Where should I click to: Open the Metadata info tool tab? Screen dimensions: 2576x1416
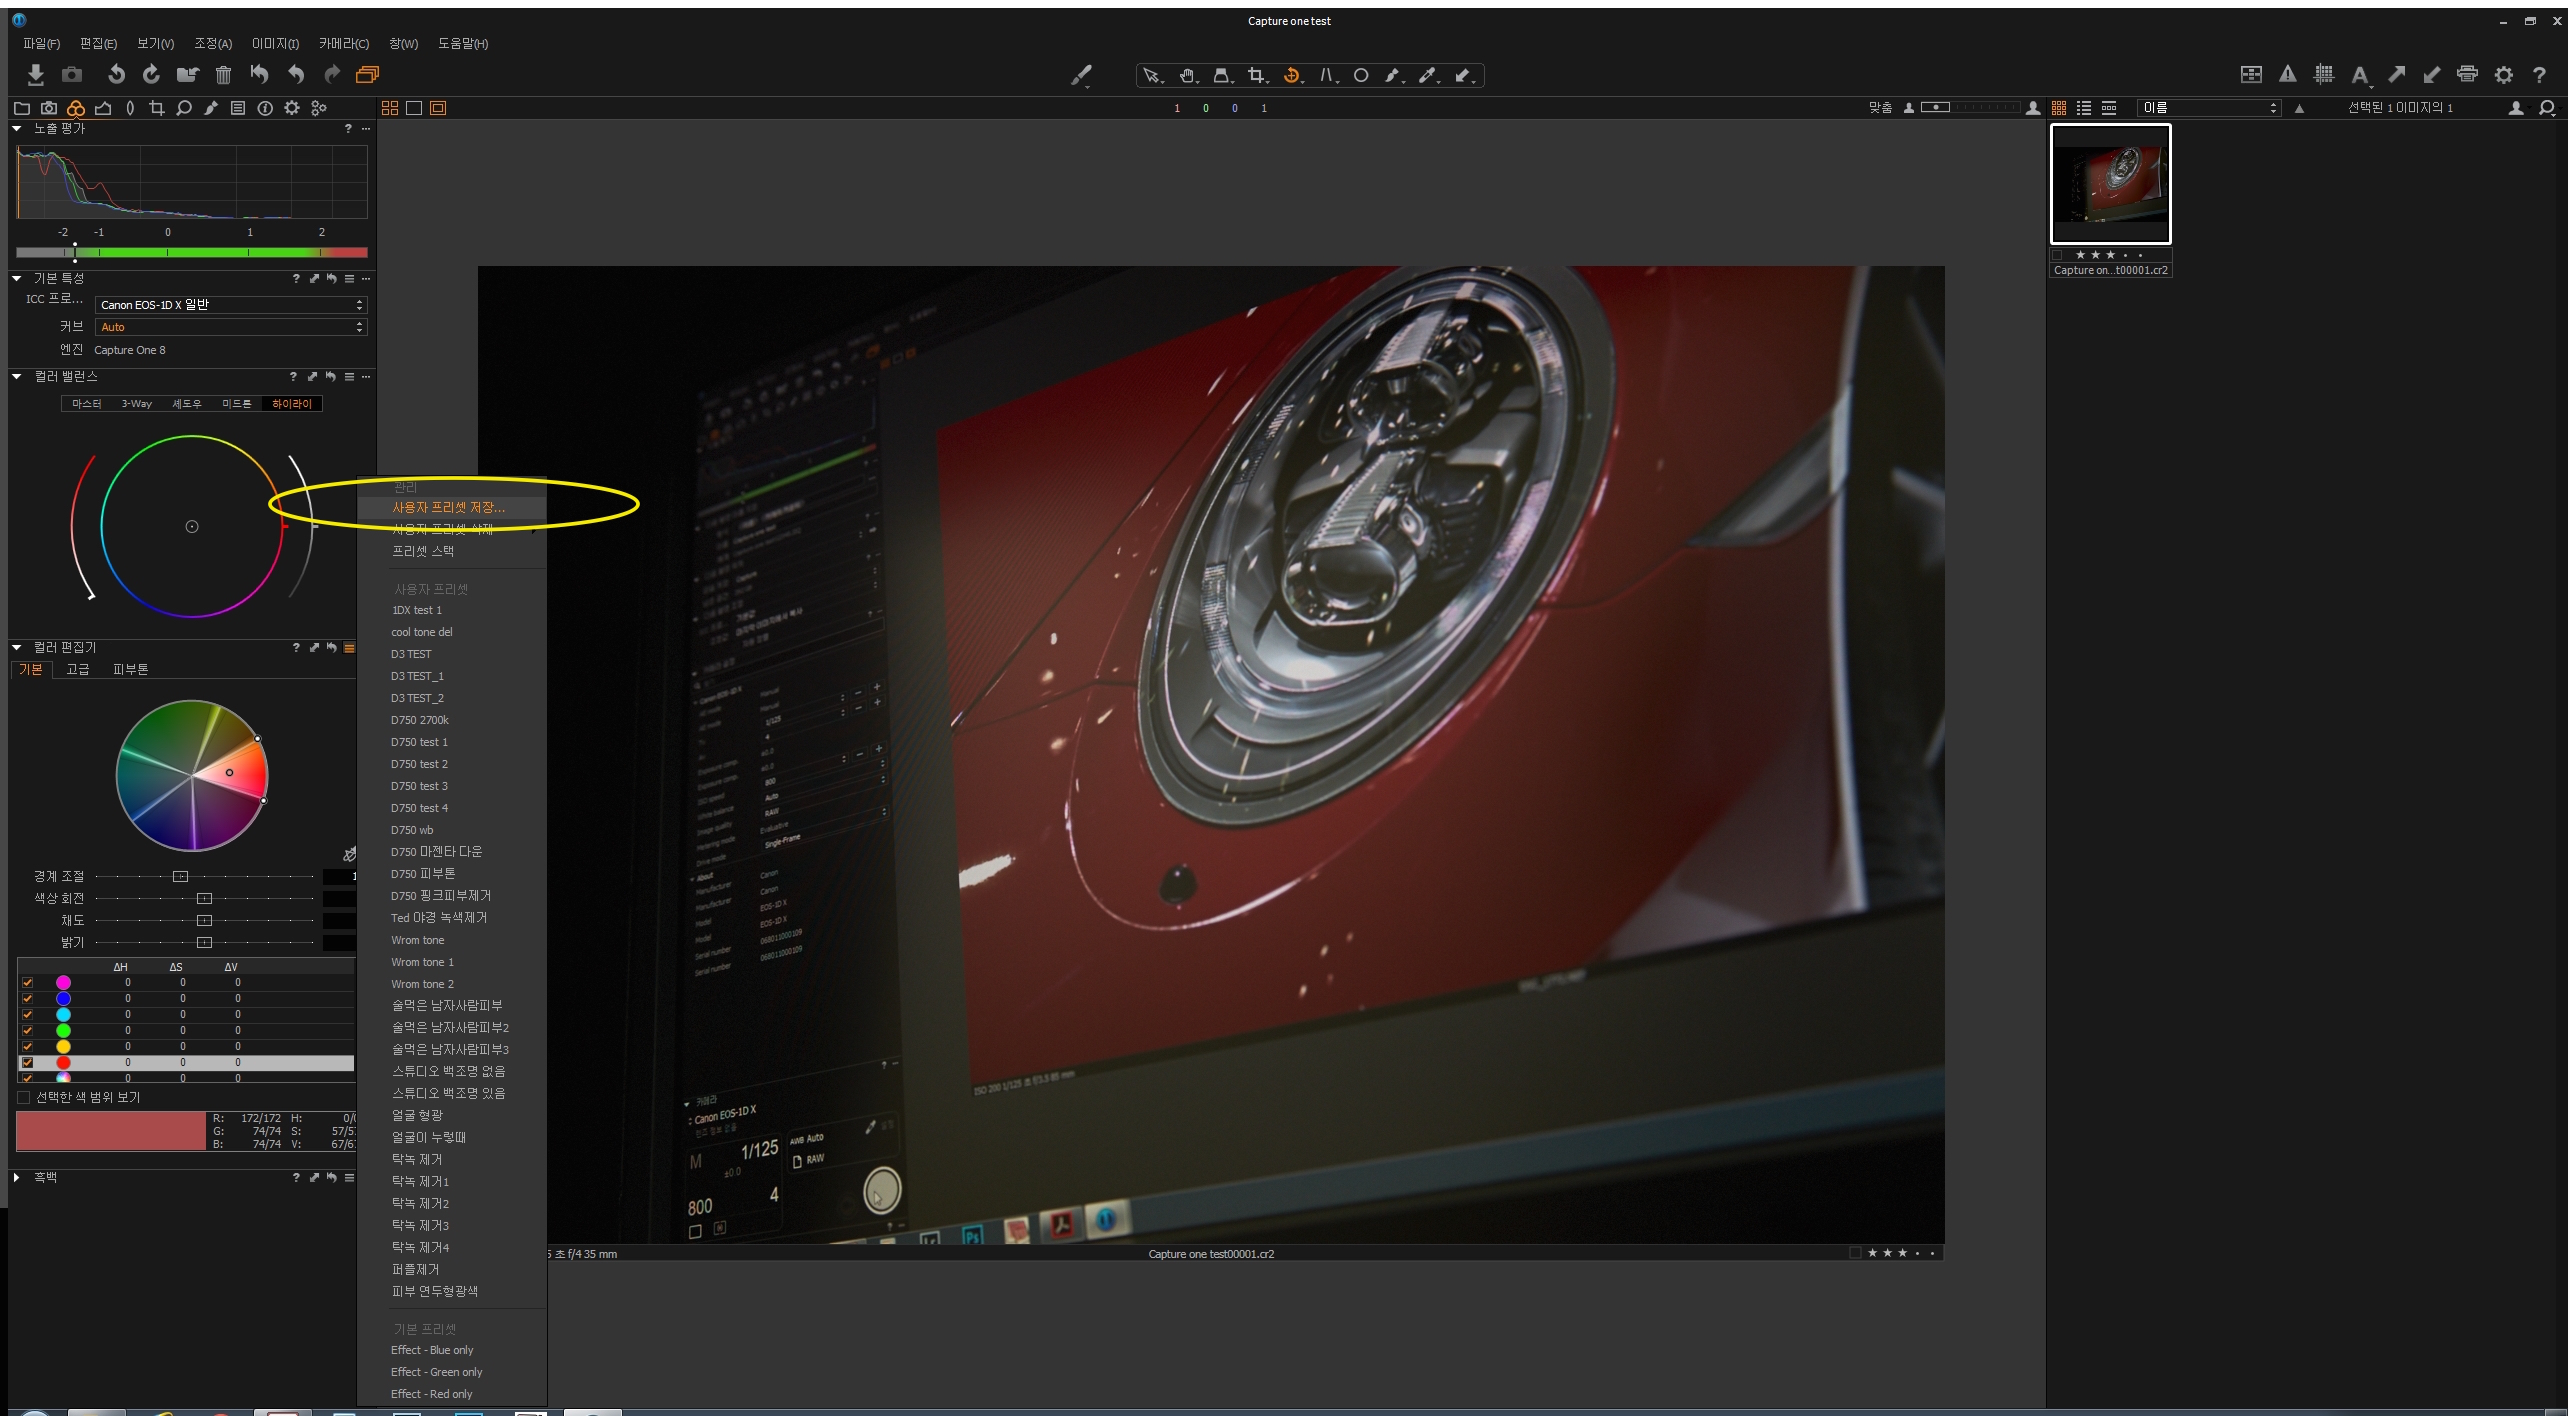point(264,108)
